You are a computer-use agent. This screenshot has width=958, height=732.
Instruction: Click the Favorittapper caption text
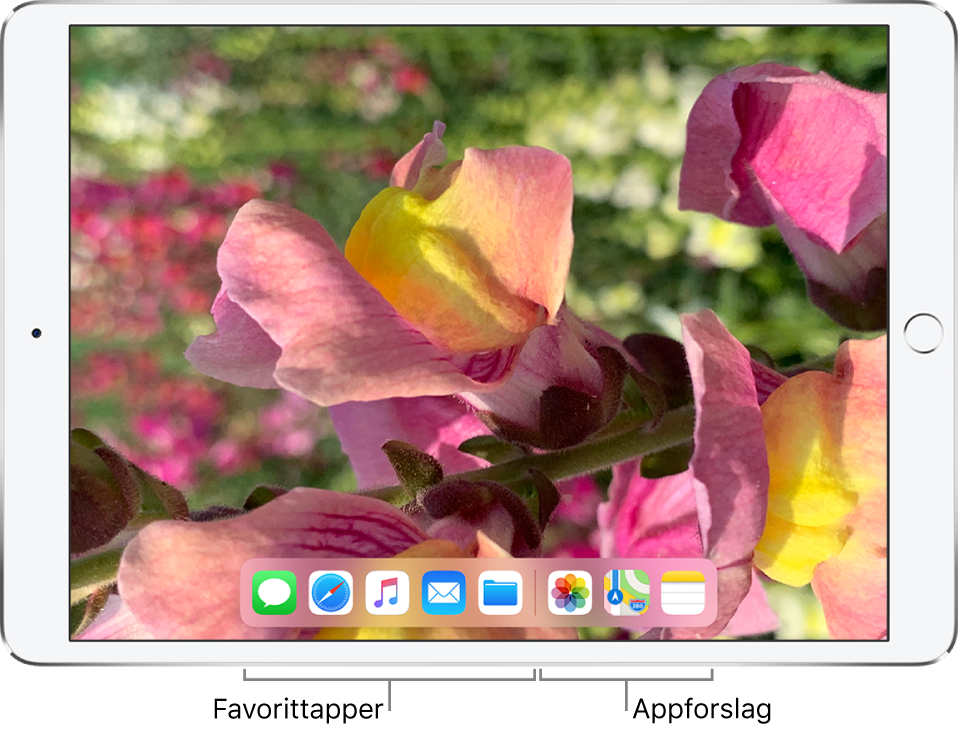click(x=298, y=709)
